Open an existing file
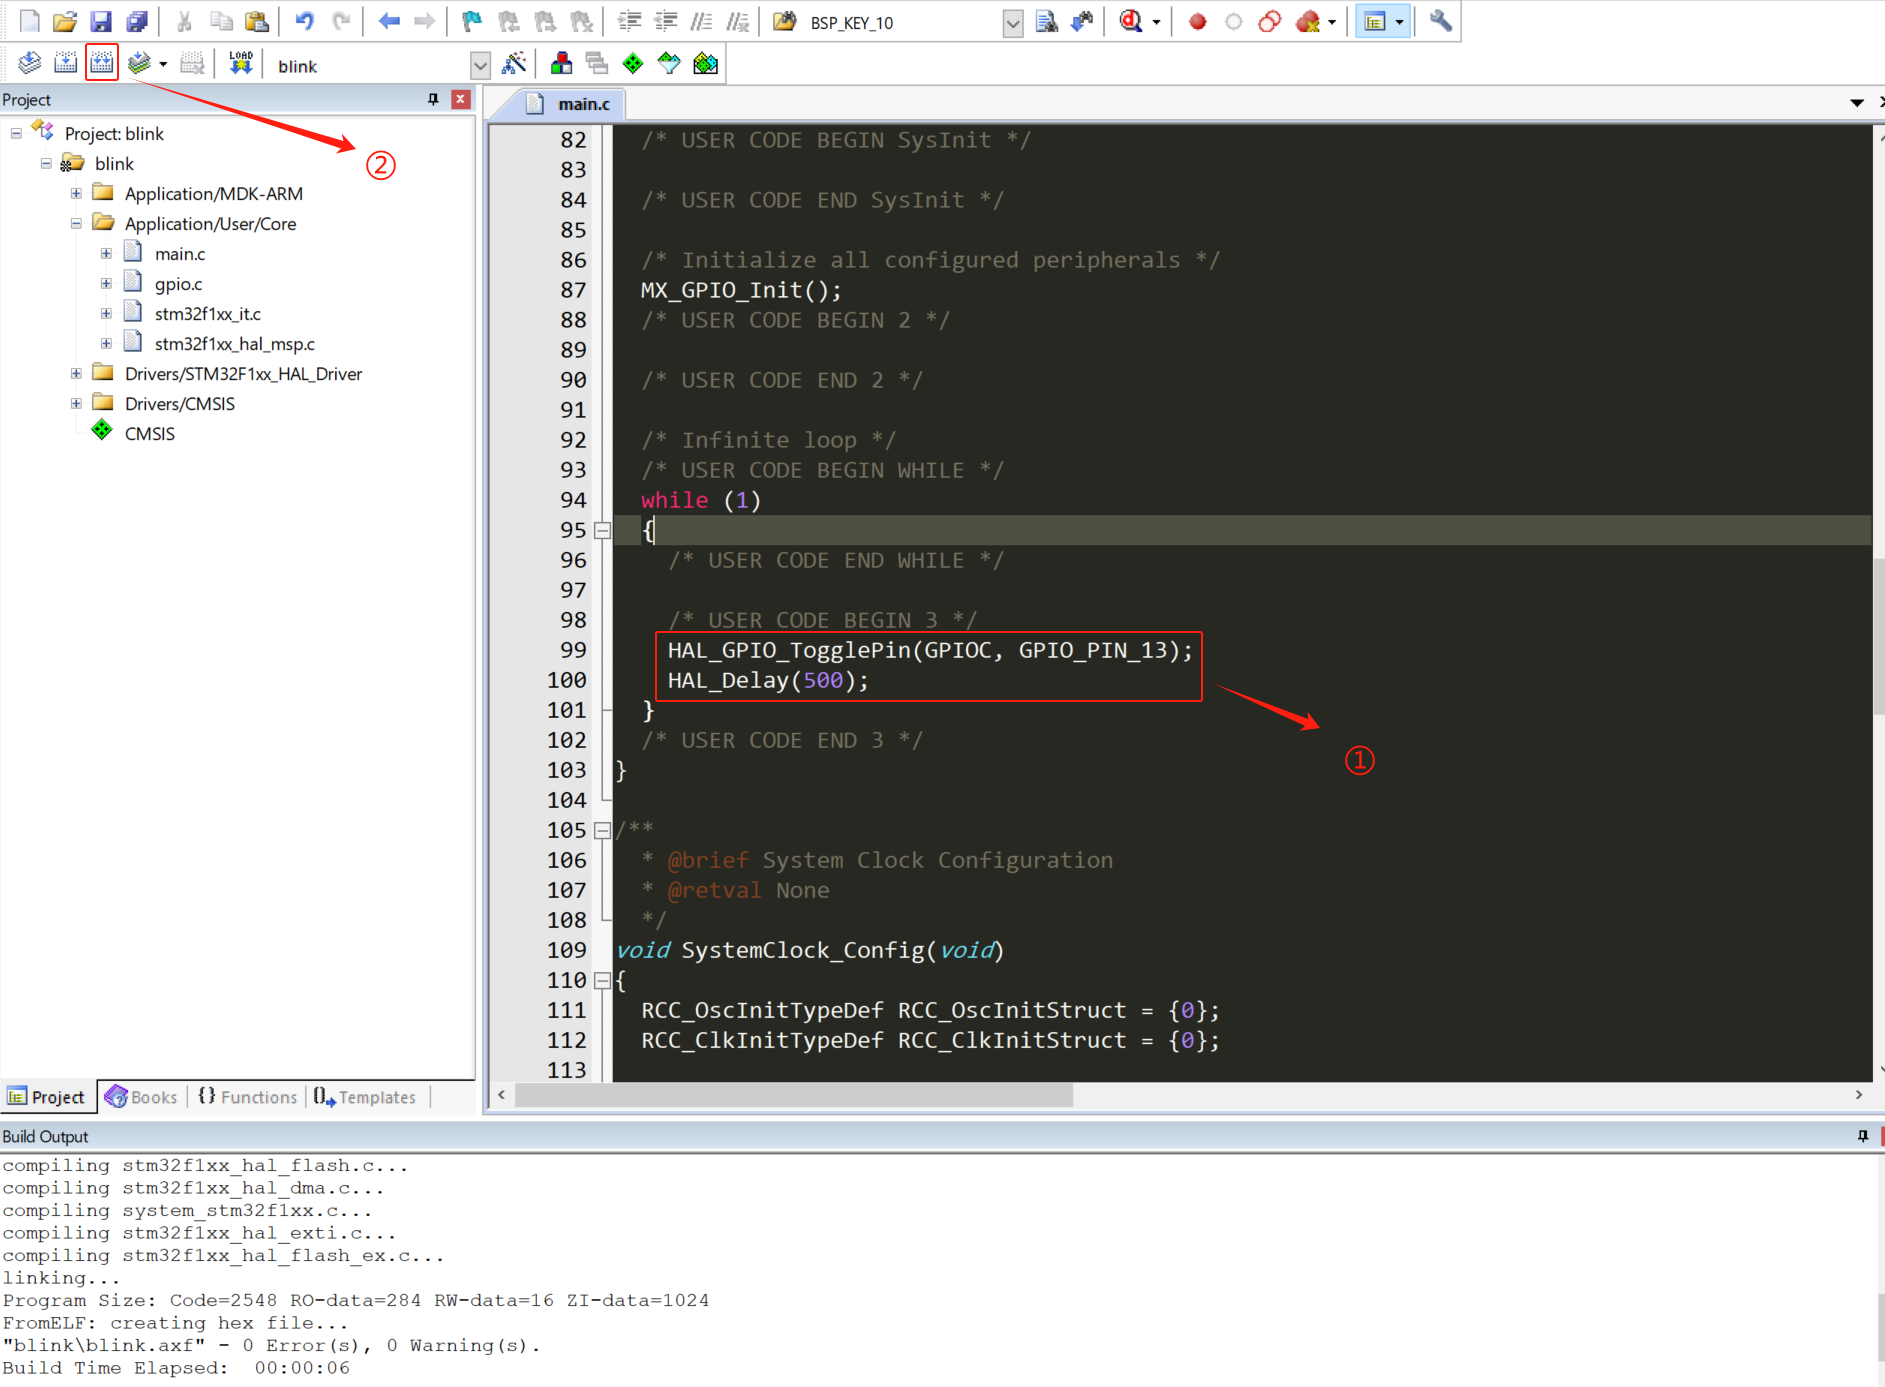1885x1387 pixels. click(65, 21)
